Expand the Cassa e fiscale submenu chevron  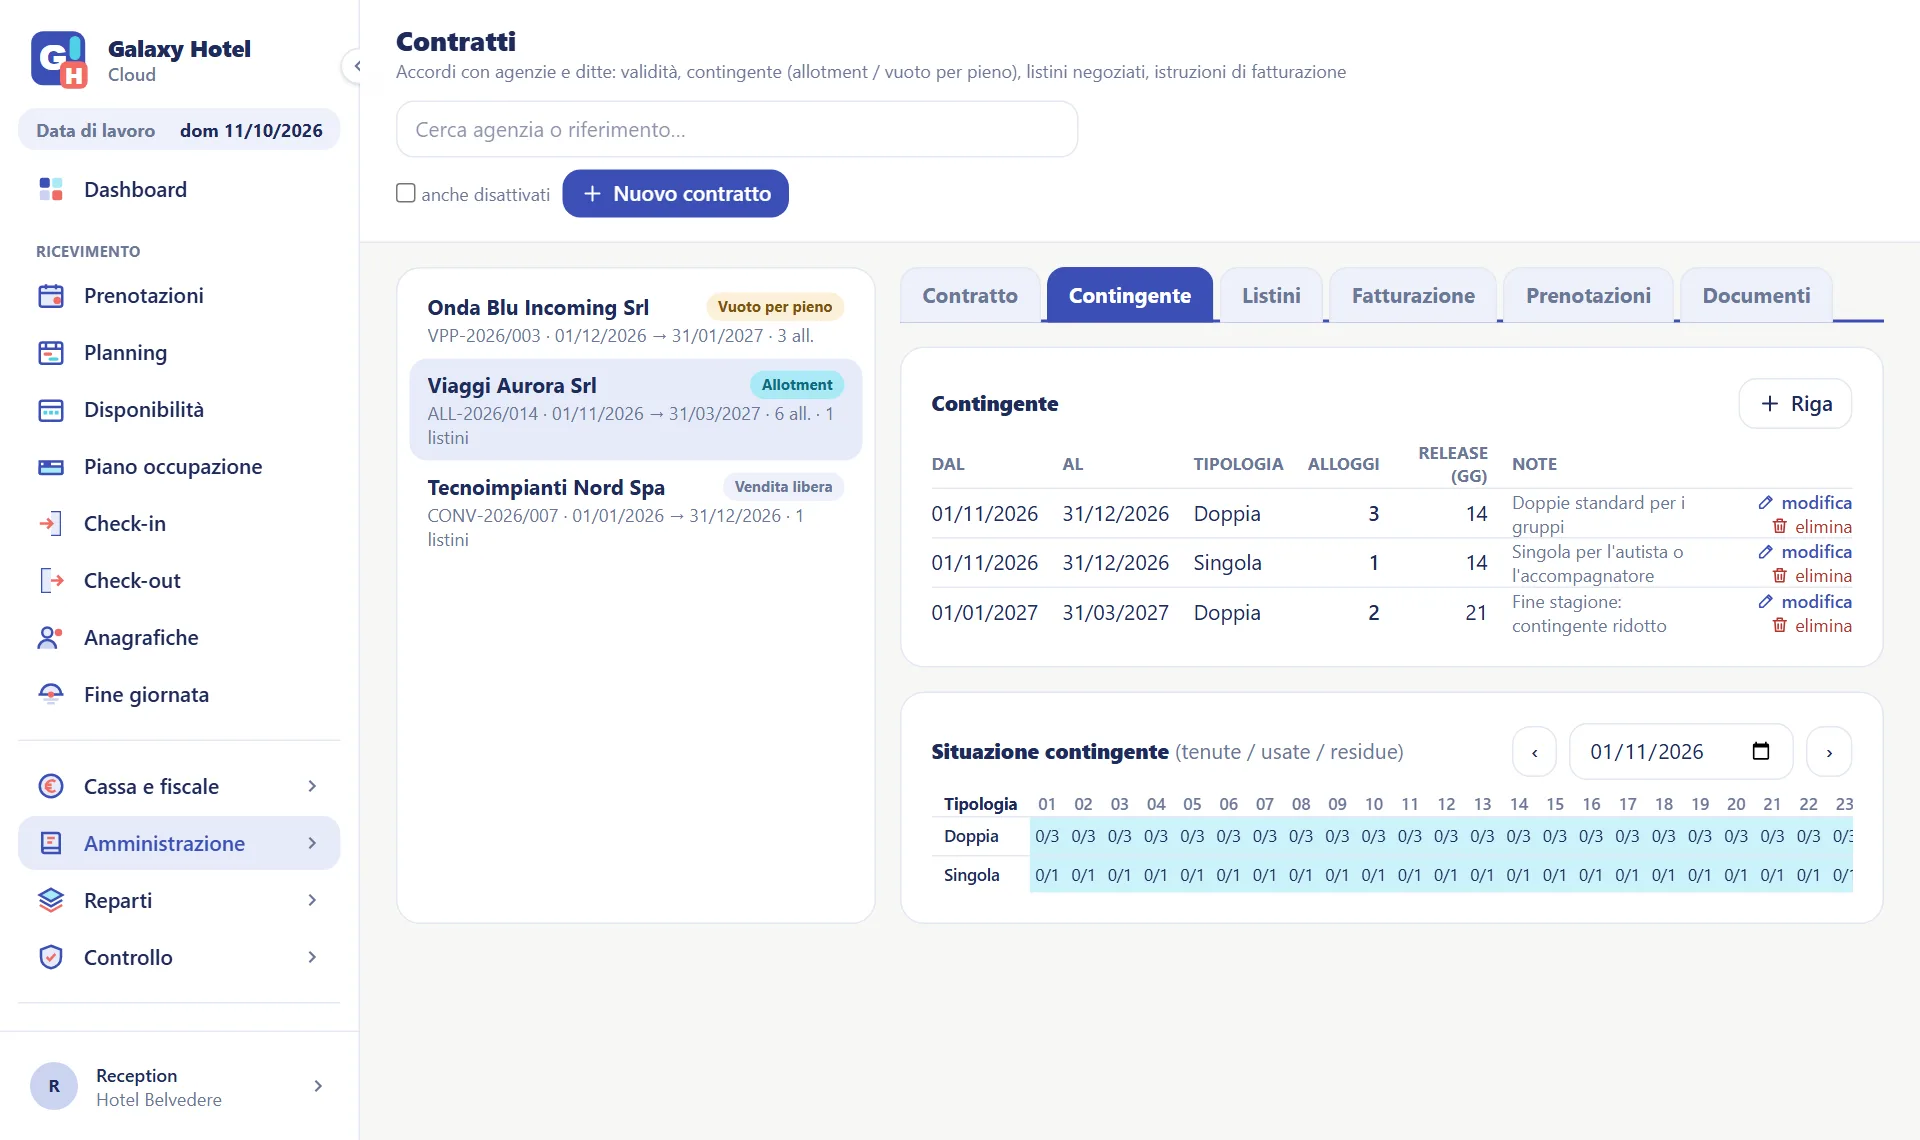312,786
